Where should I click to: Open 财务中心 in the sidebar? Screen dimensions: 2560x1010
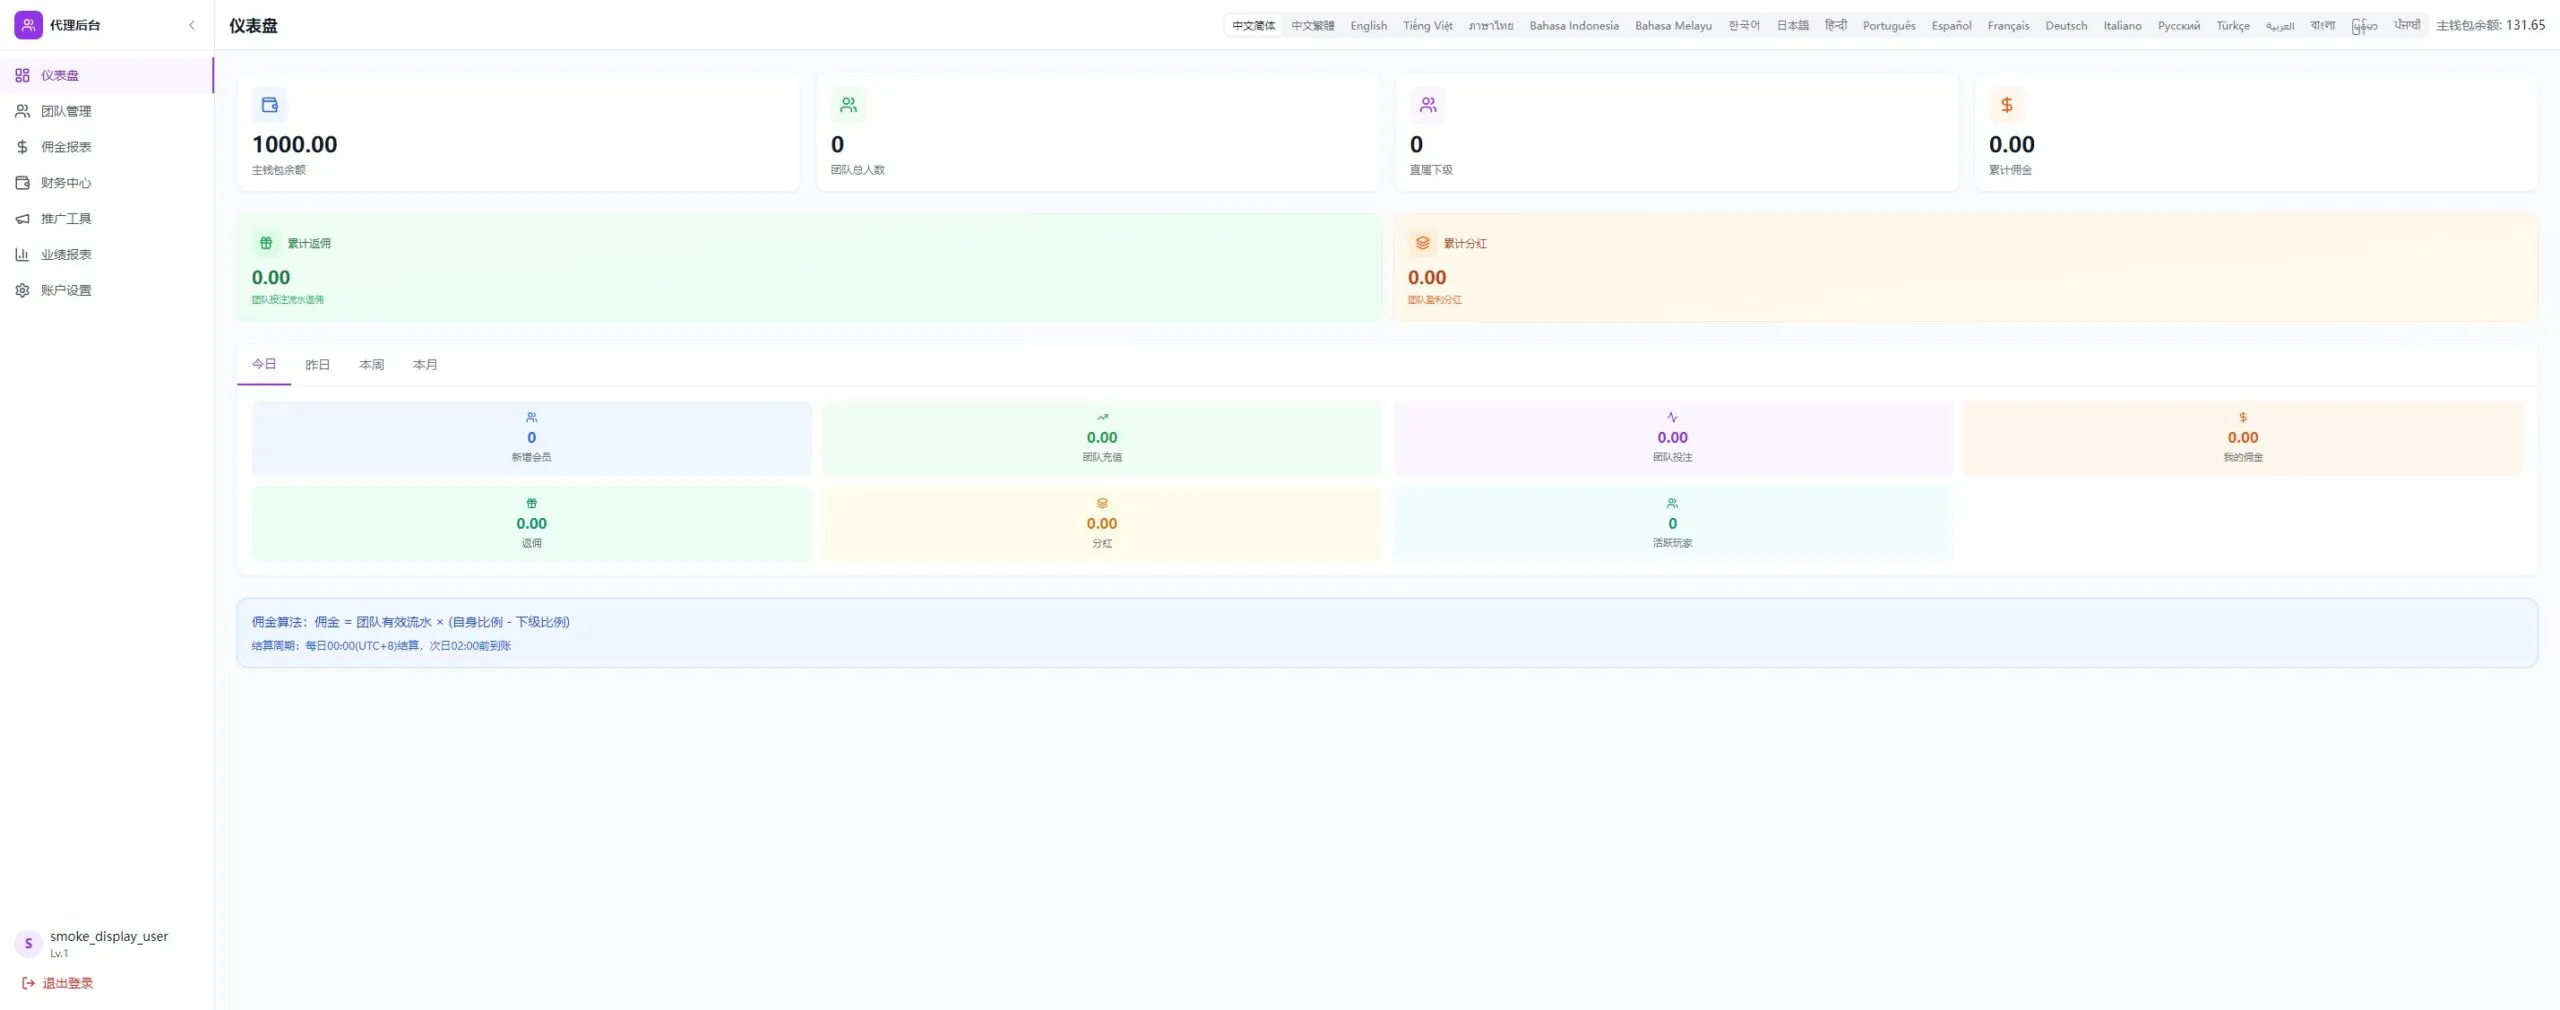[106, 183]
